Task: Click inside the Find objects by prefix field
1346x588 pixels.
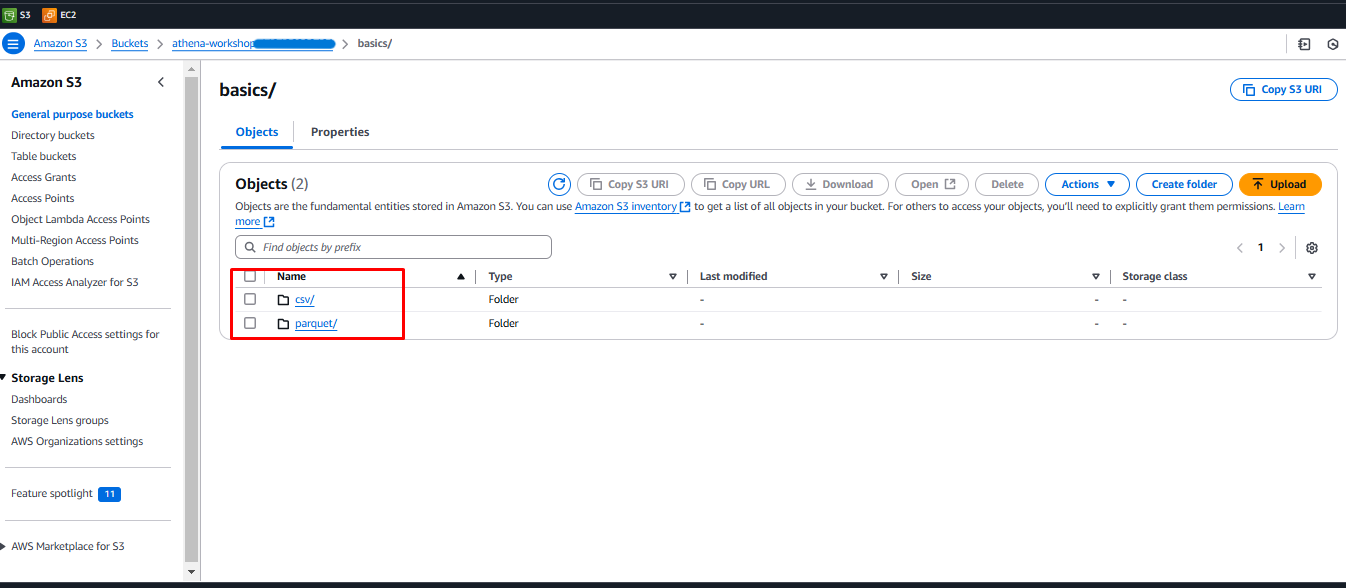Action: point(392,246)
